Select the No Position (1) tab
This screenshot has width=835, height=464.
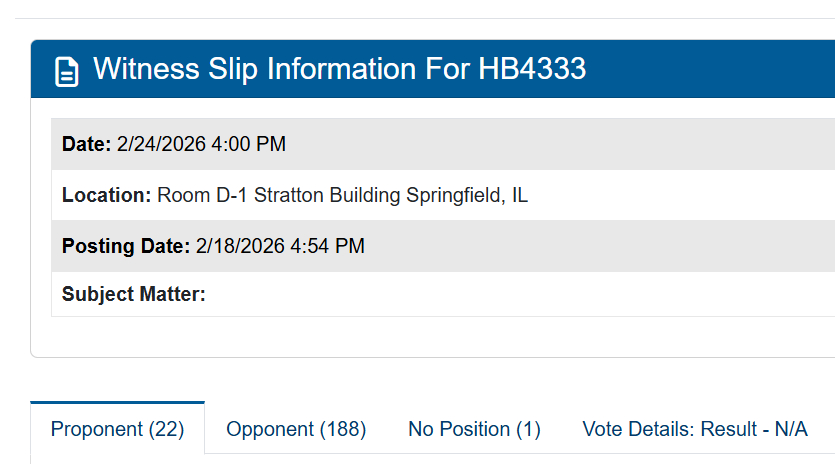coord(474,430)
